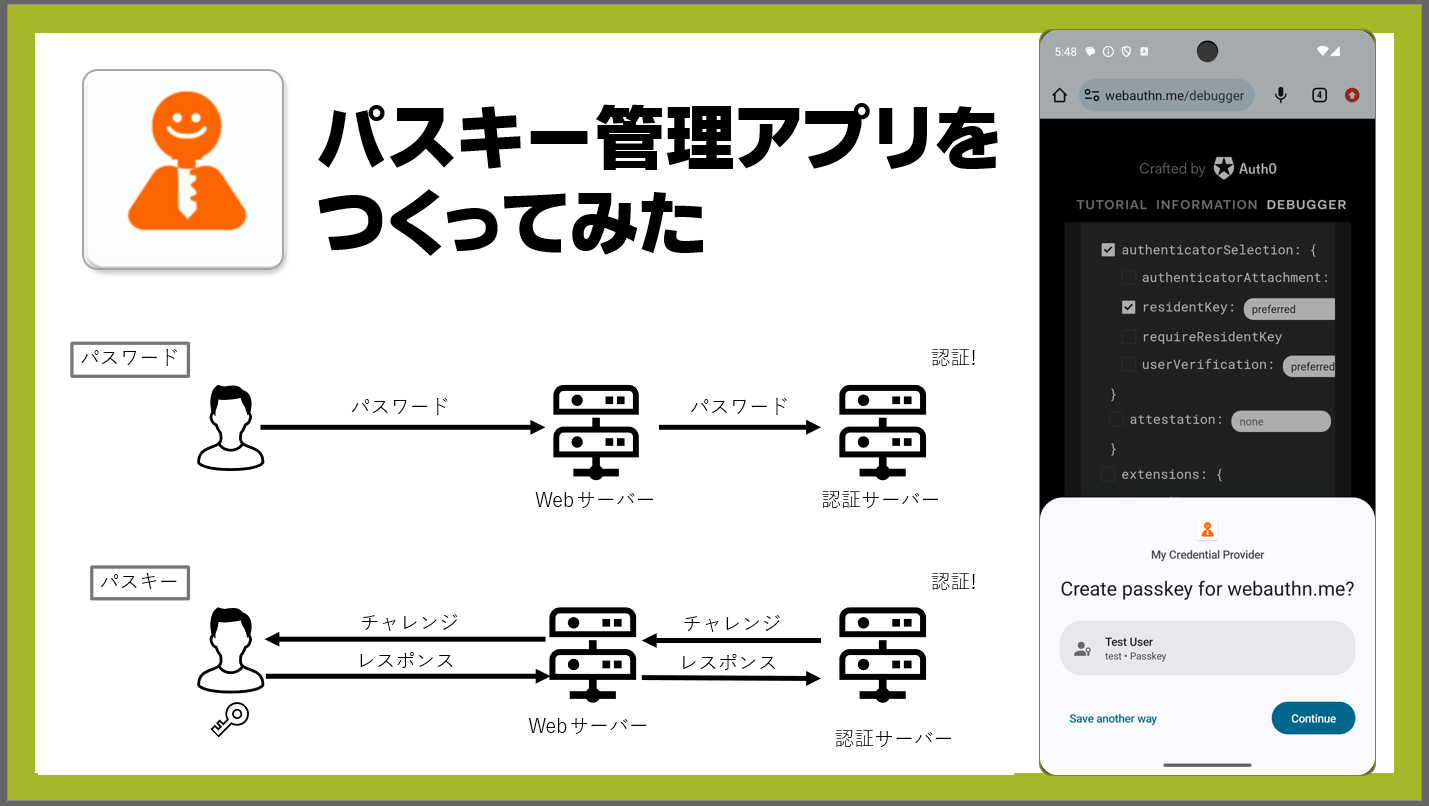The image size is (1429, 806).
Task: Click the パスワード boxed section label
Action: (130, 359)
